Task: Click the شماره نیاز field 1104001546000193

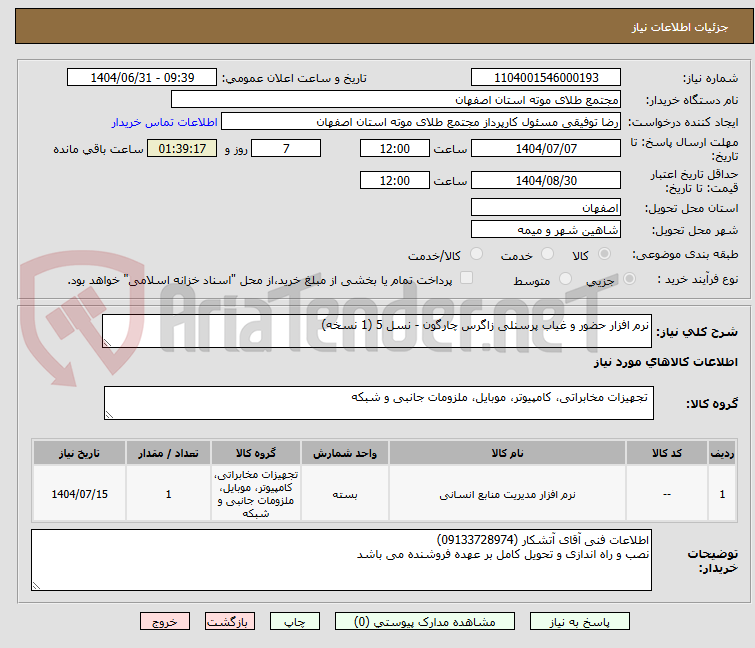Action: coord(546,78)
